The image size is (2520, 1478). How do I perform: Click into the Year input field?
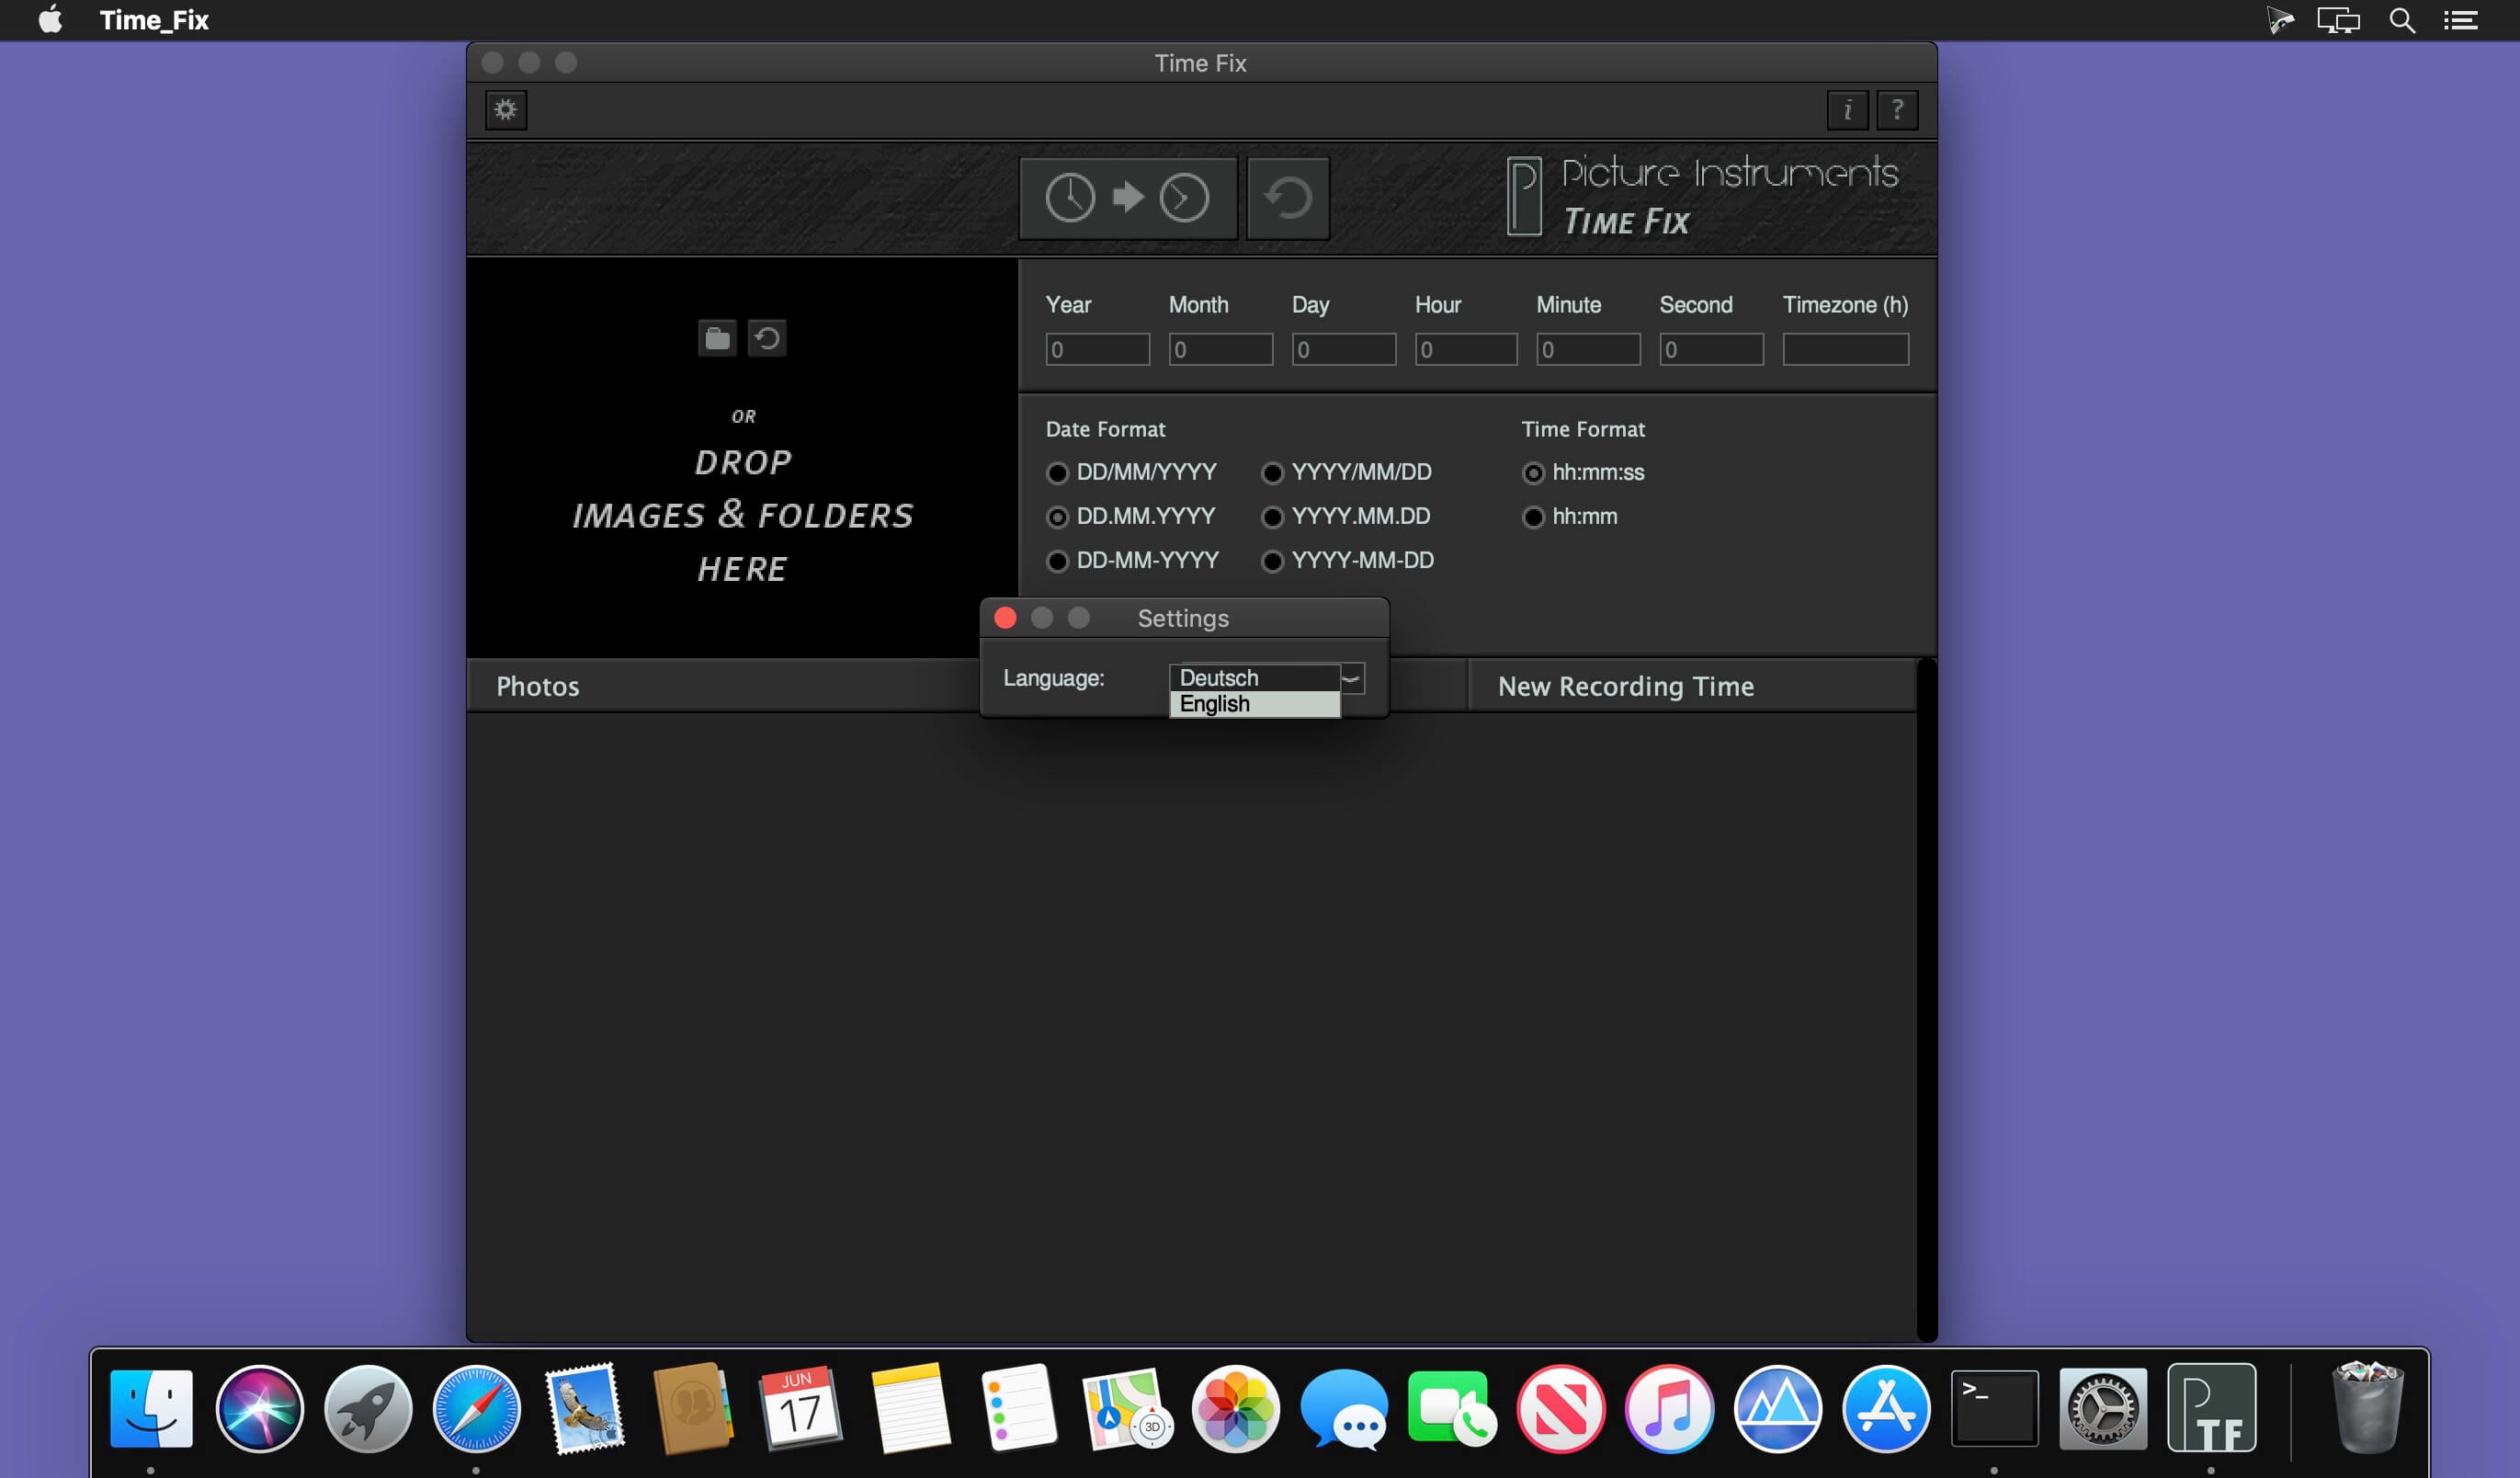pyautogui.click(x=1097, y=349)
